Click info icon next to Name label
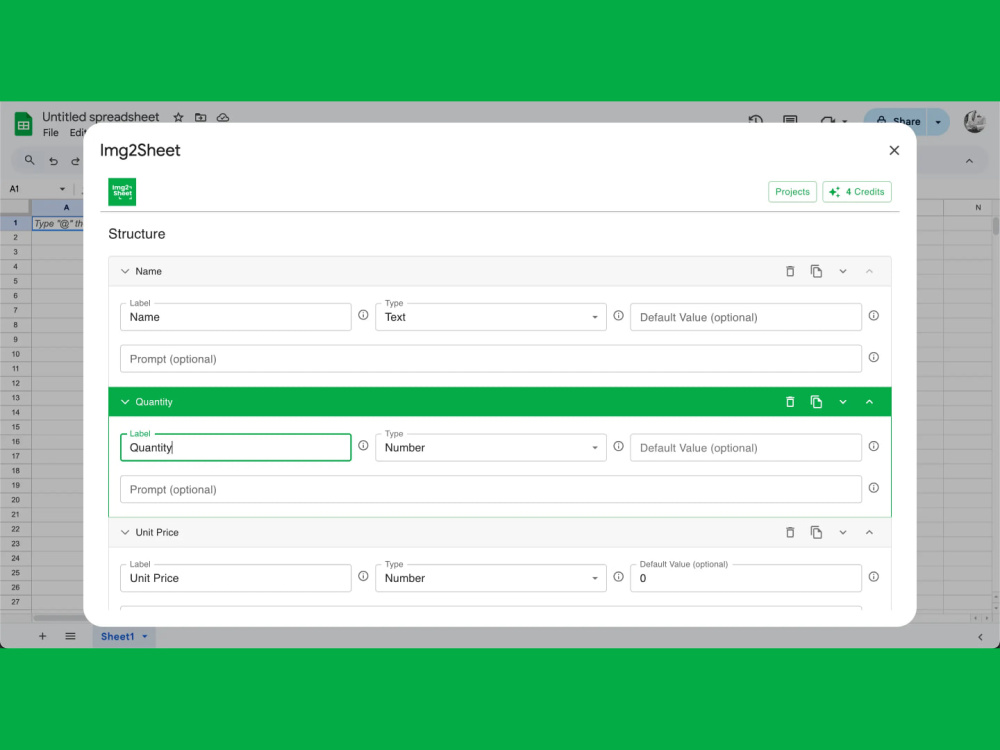Image resolution: width=1000 pixels, height=750 pixels. coord(363,315)
